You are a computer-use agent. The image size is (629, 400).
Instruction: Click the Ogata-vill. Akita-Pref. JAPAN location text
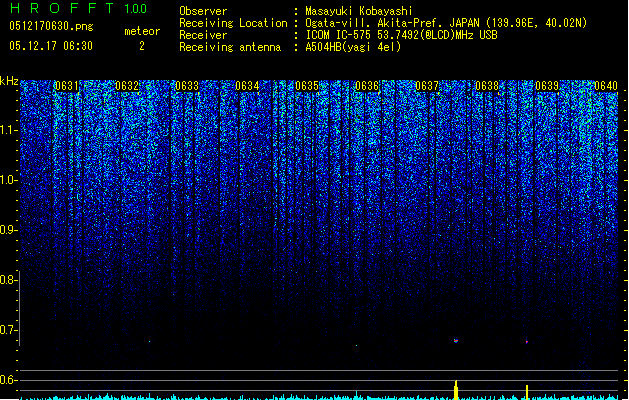coord(446,23)
